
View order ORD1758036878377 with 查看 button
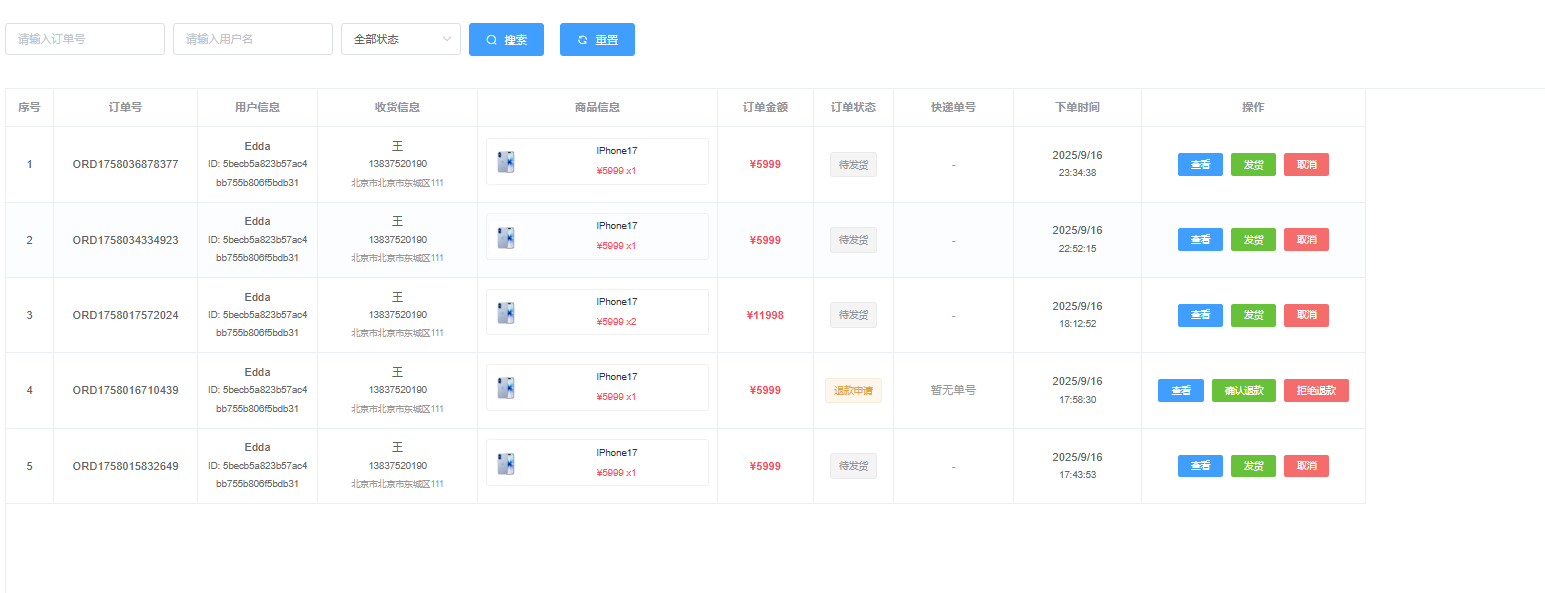point(1200,165)
